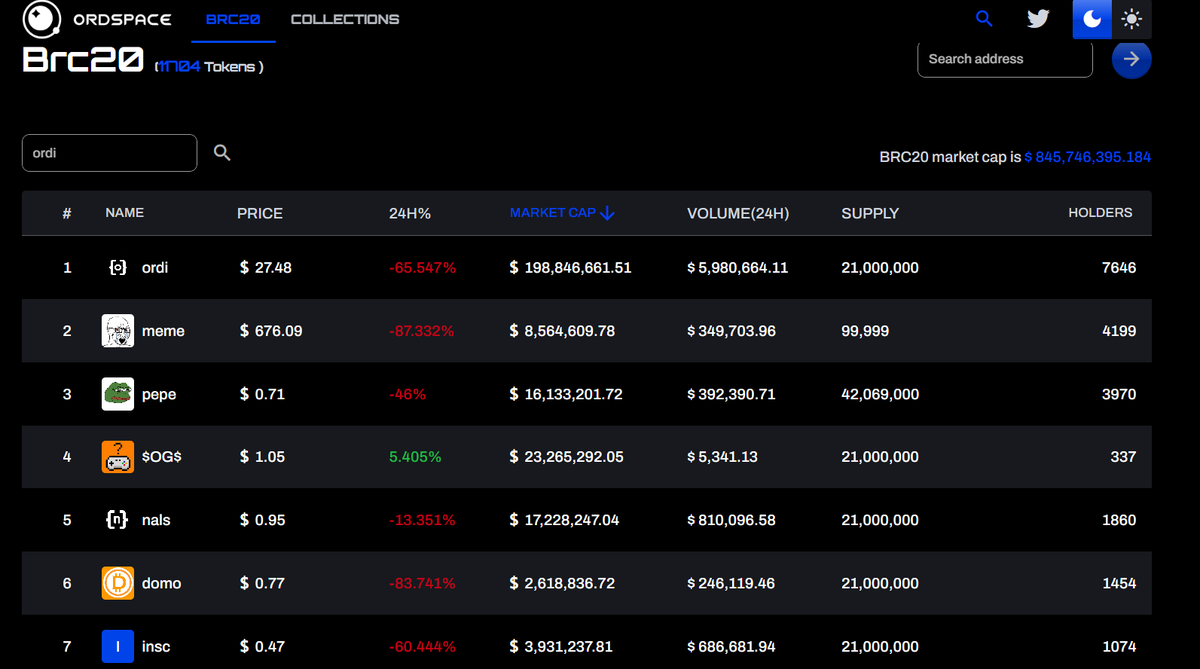Screen dimensions: 1200x669
Task: Open the meme token name
Action: point(163,331)
